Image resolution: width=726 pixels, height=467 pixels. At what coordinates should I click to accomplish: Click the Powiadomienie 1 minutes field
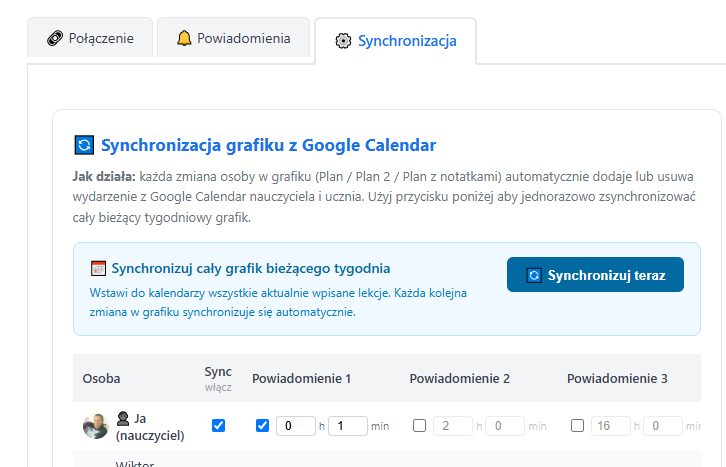tap(348, 426)
